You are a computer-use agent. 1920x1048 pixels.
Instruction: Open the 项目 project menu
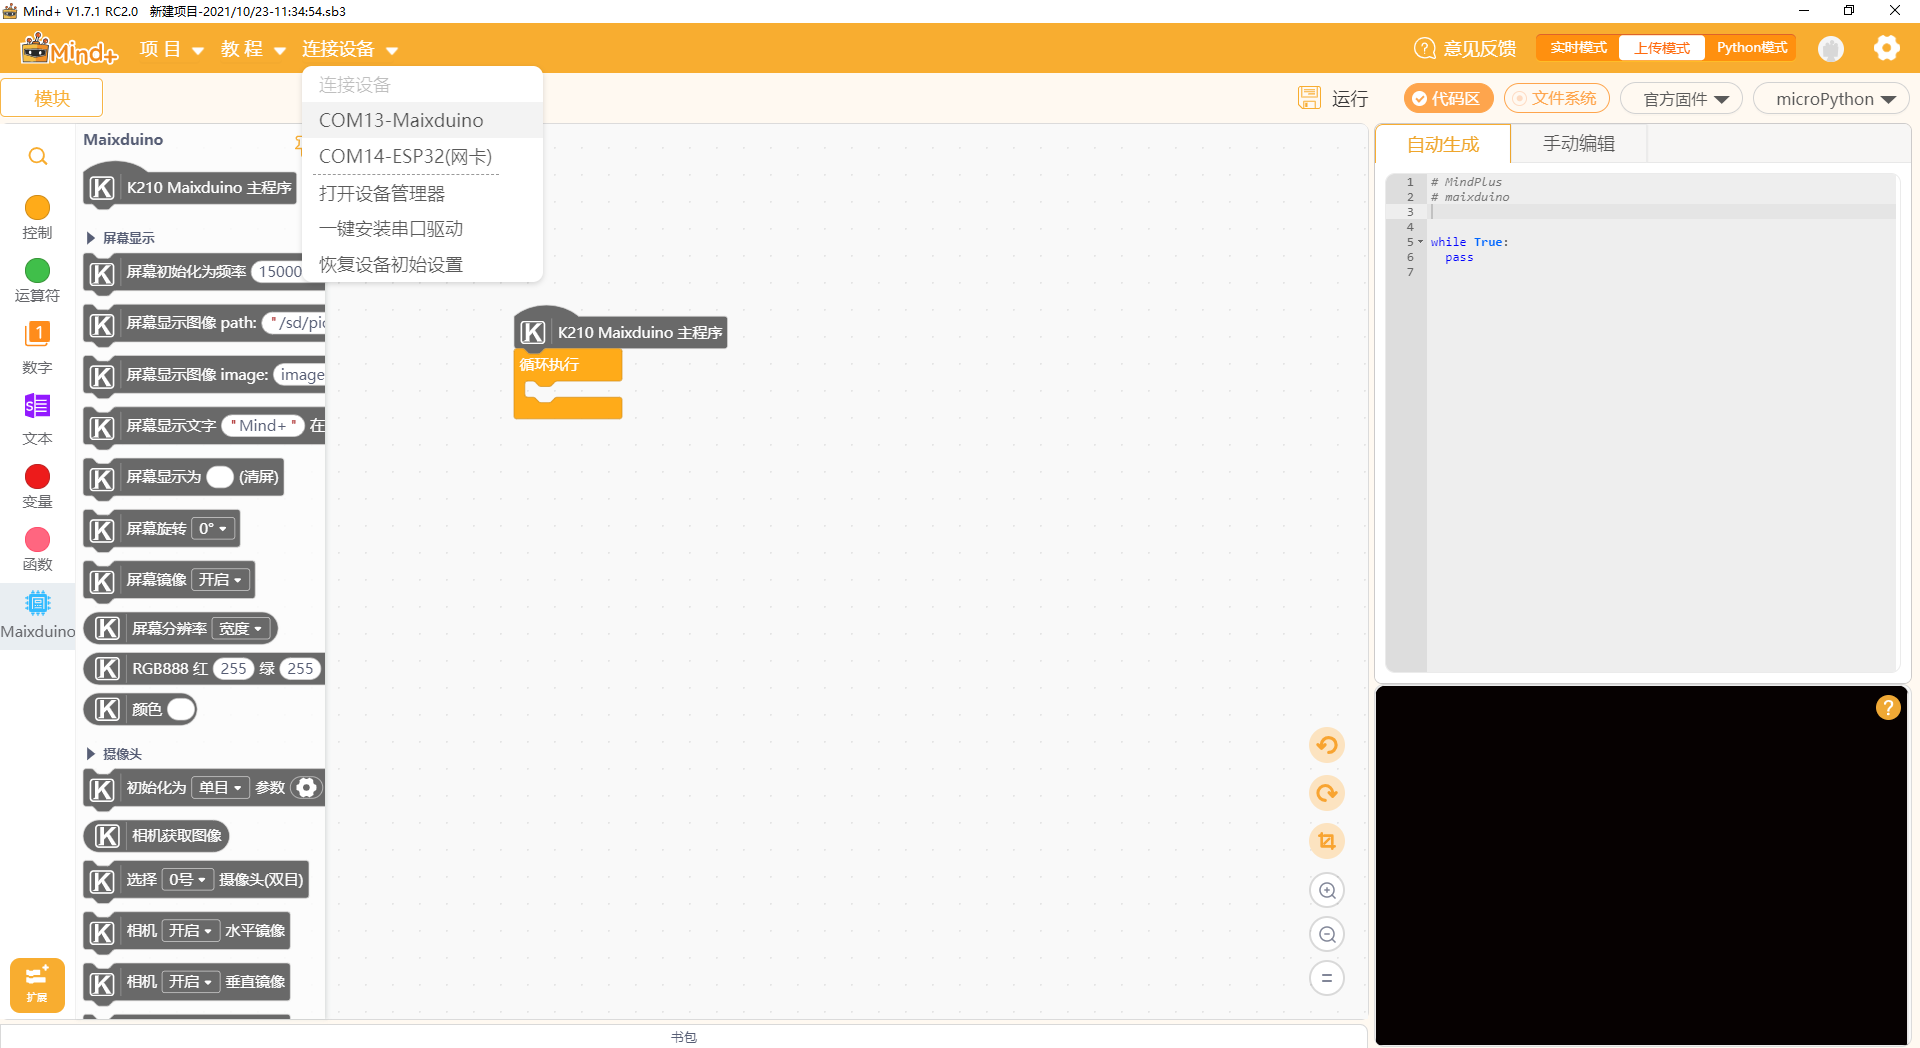[171, 49]
